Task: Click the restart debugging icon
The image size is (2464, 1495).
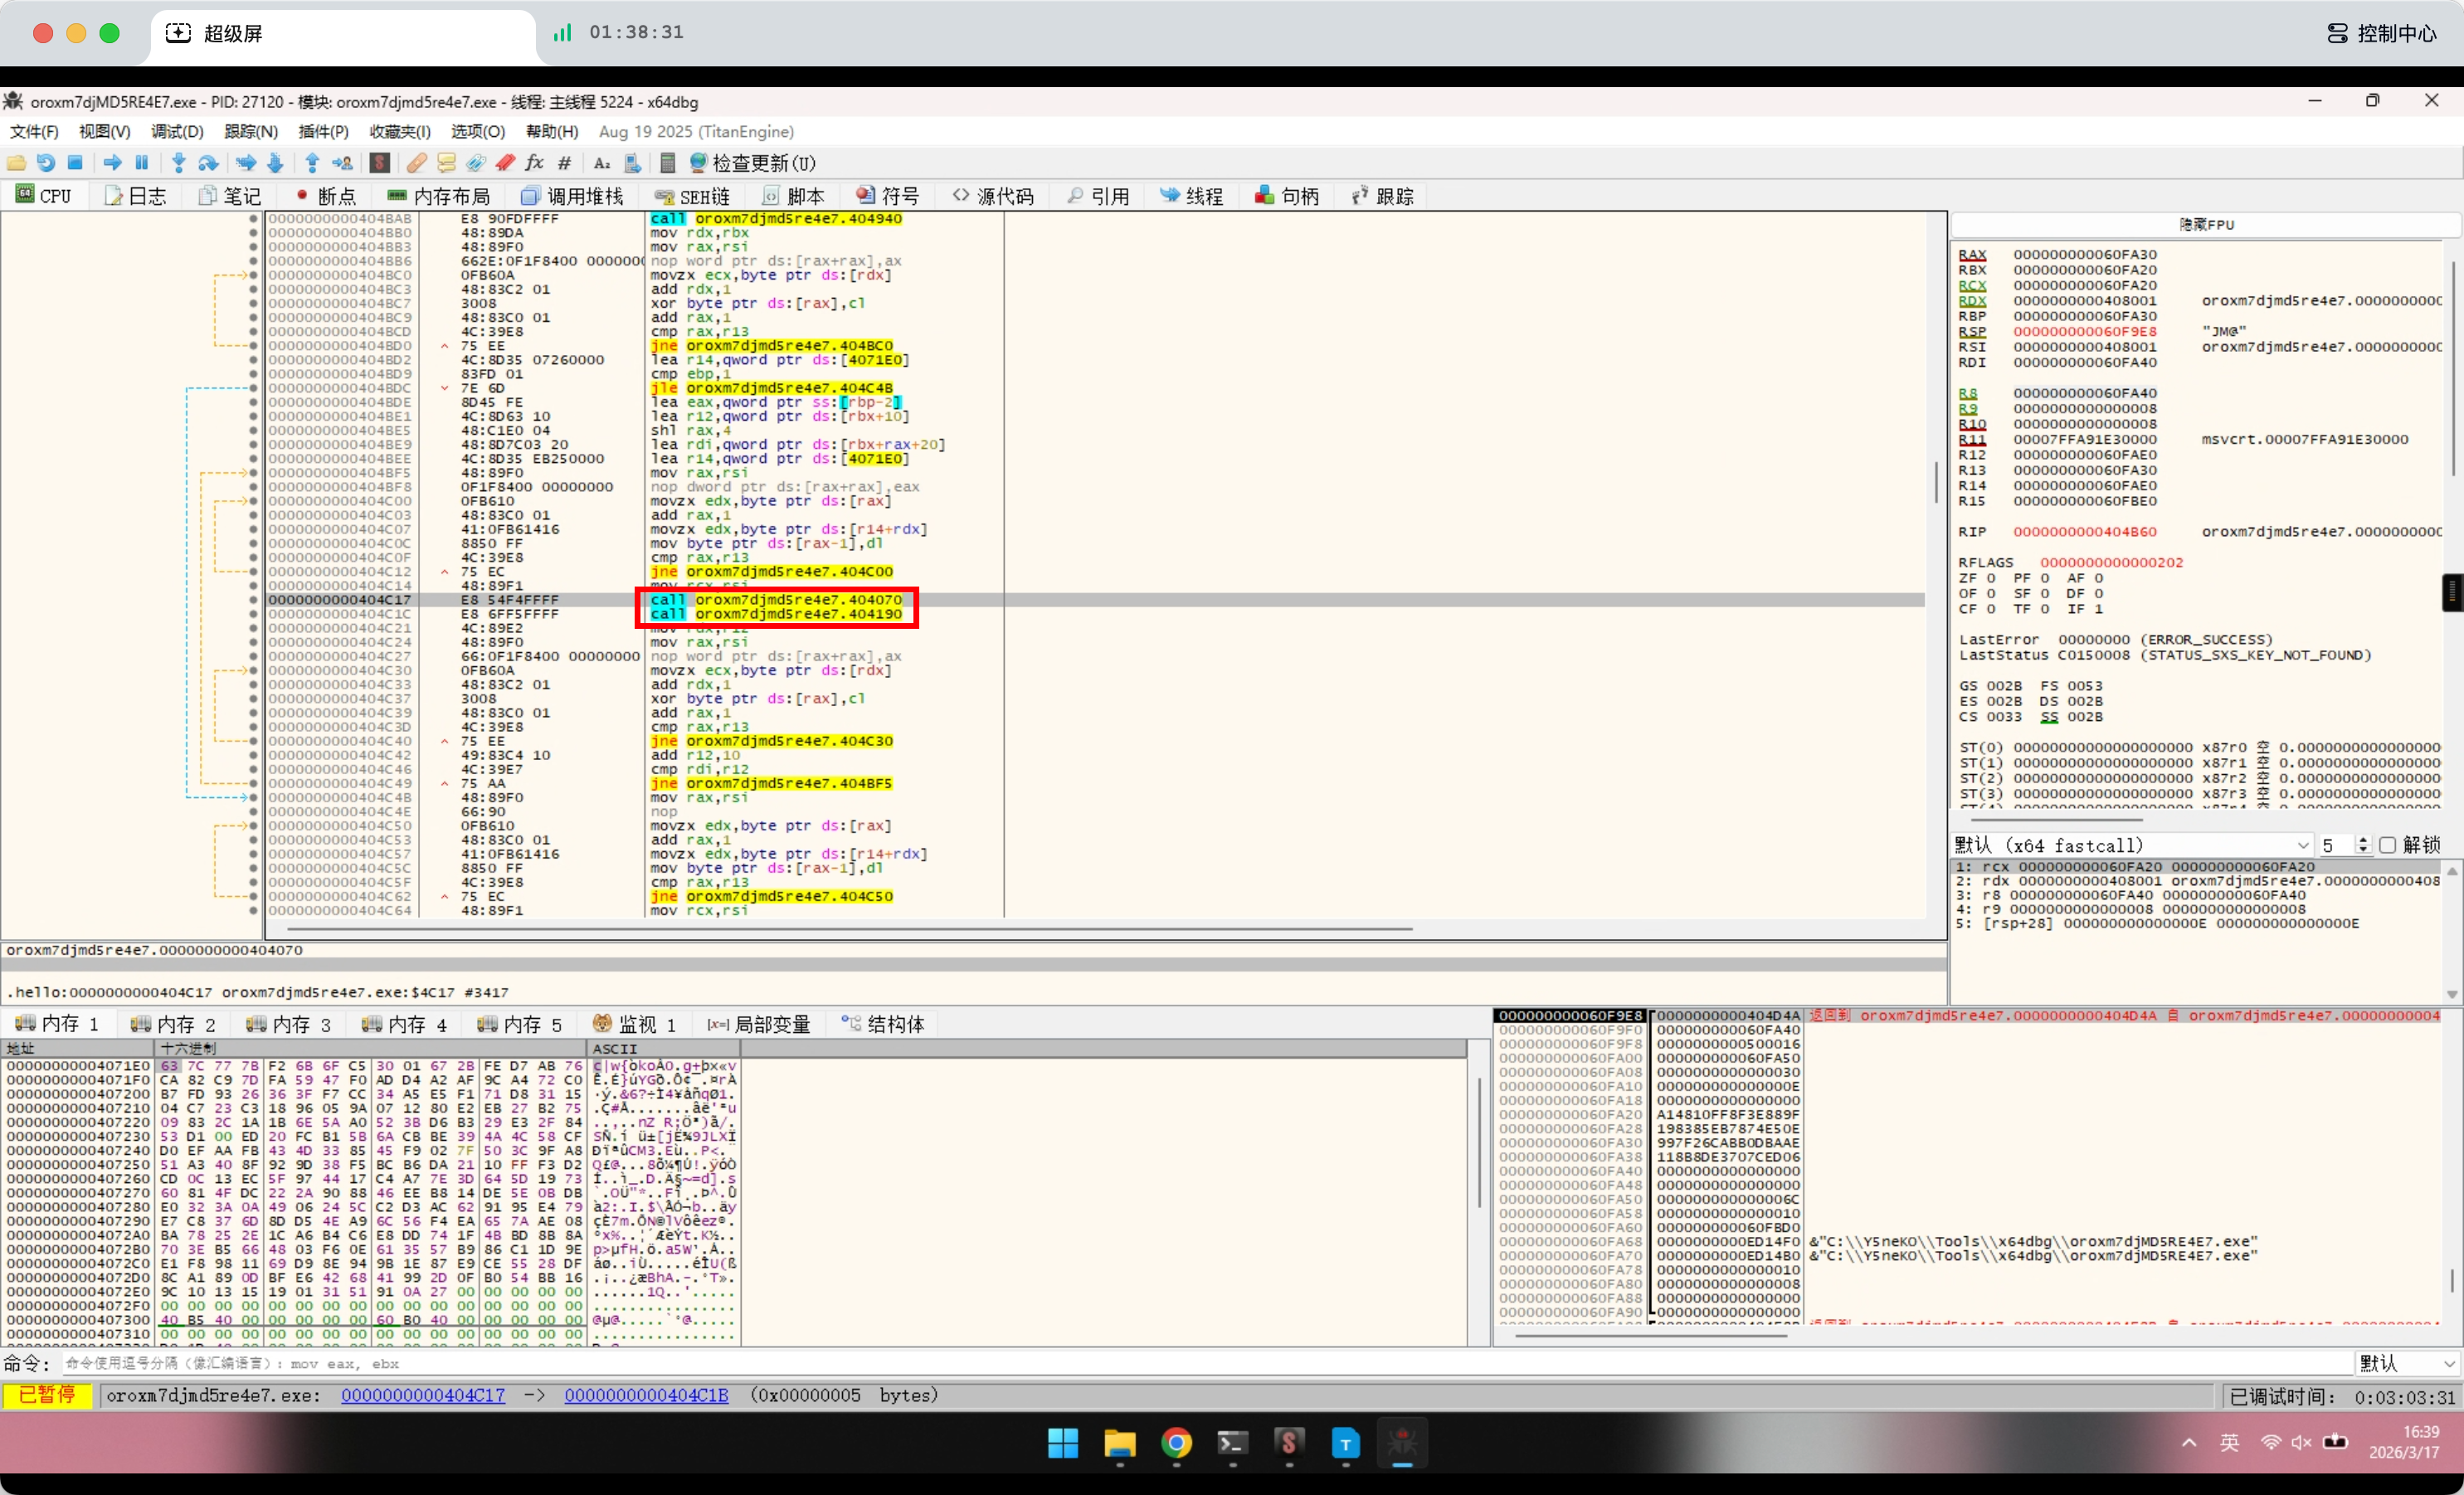Action: tap(45, 163)
